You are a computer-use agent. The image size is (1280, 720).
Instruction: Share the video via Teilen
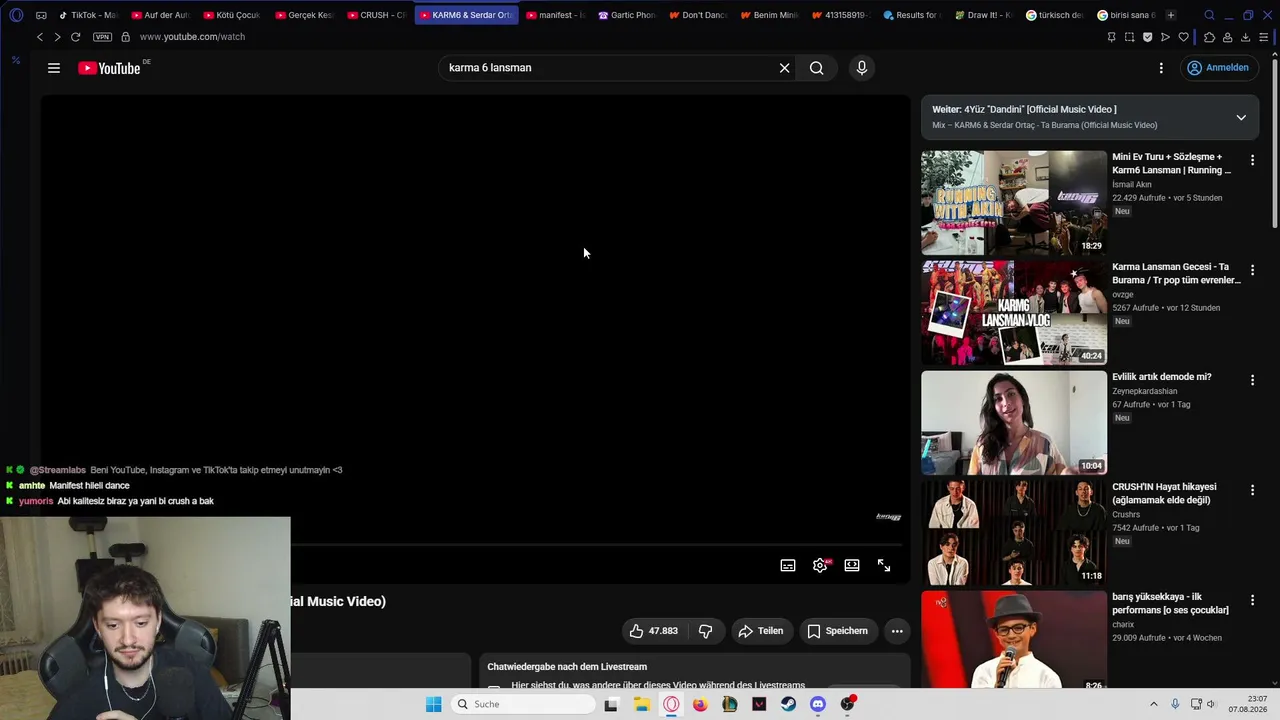(761, 631)
